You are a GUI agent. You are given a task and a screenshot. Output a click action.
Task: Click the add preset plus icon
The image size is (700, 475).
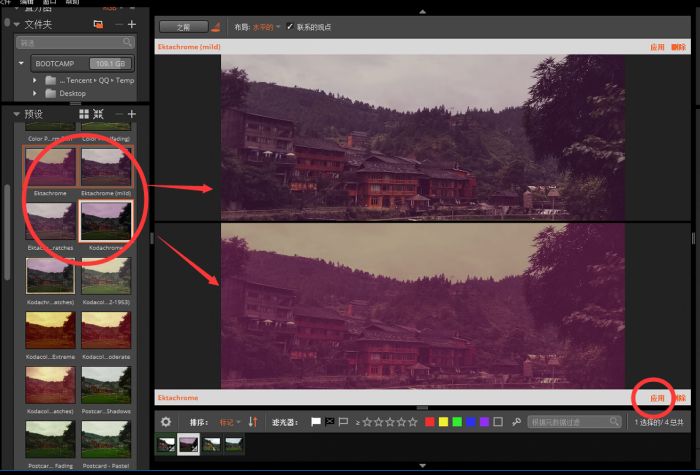[132, 114]
